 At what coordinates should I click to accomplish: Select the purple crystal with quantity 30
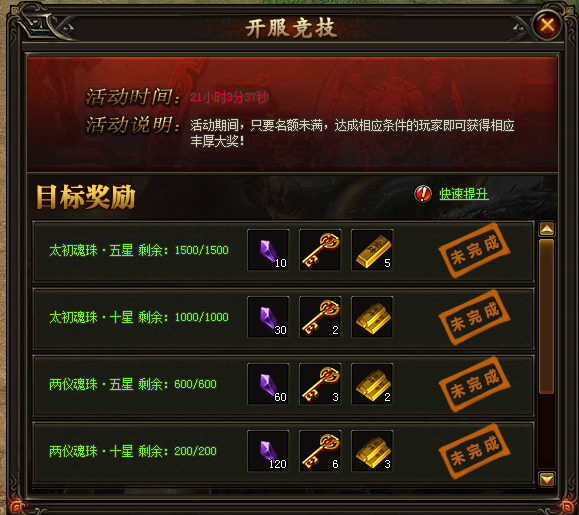pyautogui.click(x=268, y=317)
